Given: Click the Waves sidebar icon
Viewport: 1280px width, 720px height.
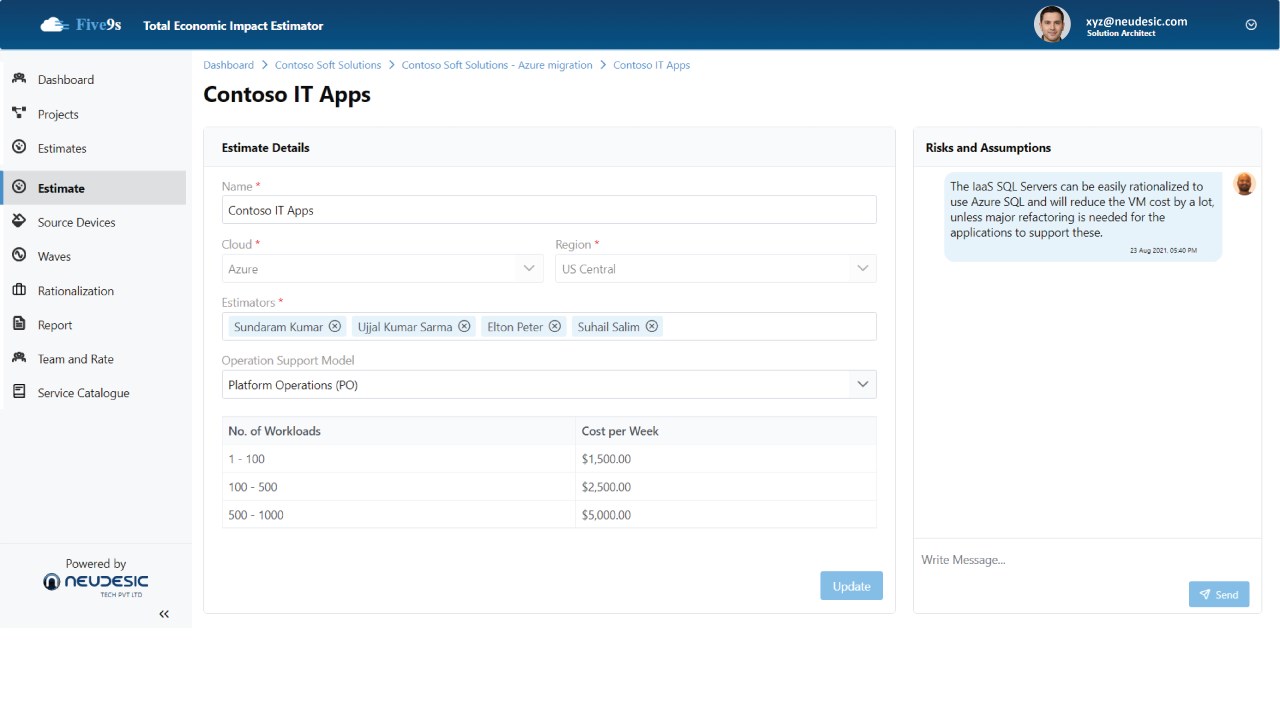Looking at the screenshot, I should 19,255.
